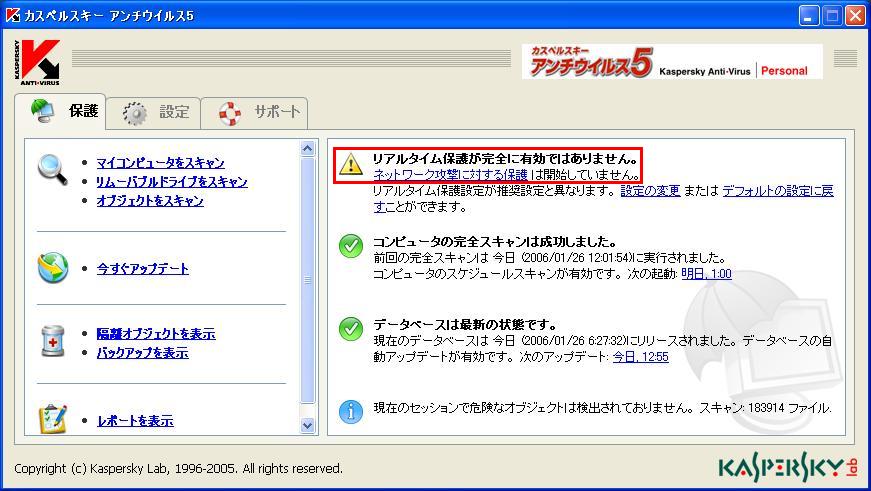Open the 設定 tab
This screenshot has height=491, width=871.
[153, 113]
